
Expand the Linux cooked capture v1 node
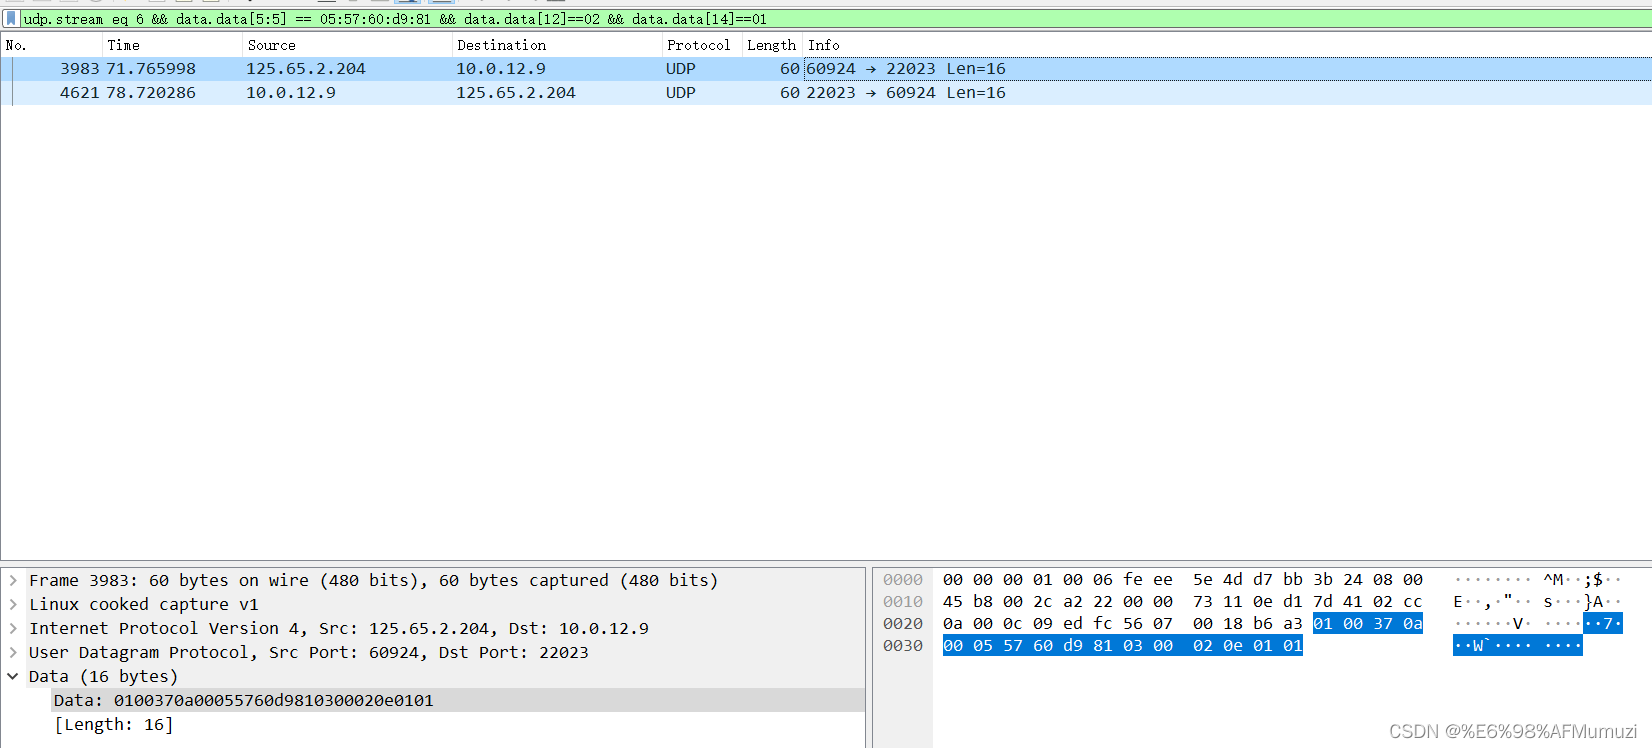click(13, 604)
